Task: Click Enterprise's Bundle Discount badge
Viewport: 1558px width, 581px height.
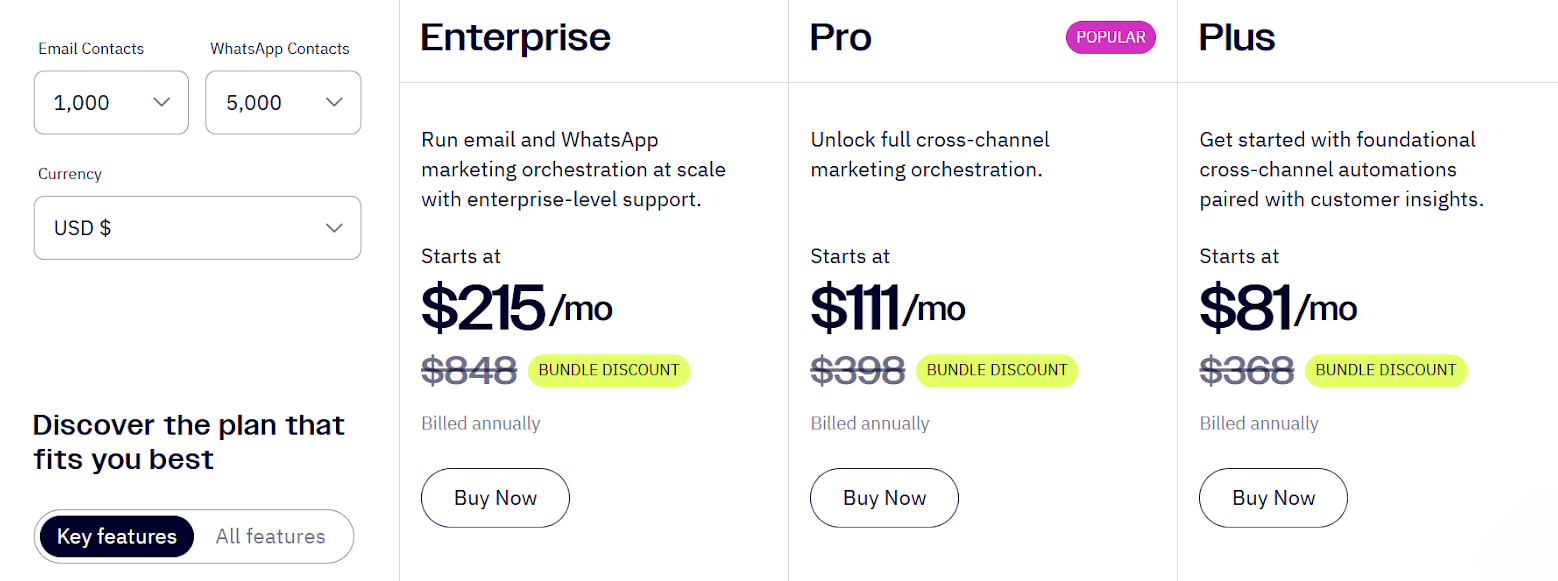Action: pos(608,370)
